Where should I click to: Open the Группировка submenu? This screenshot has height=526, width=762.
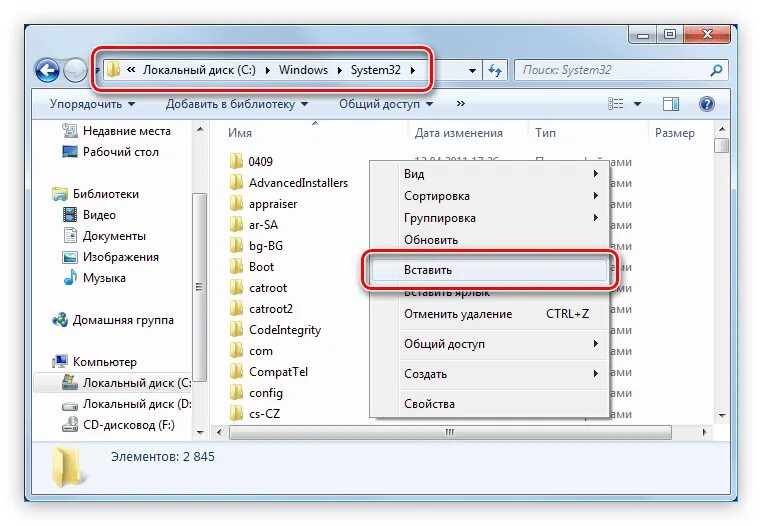[x=488, y=218]
